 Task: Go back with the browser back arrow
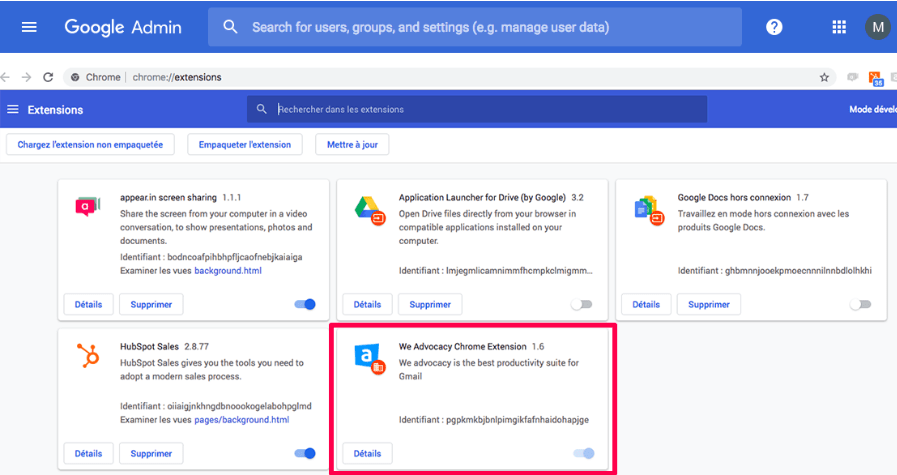point(5,77)
